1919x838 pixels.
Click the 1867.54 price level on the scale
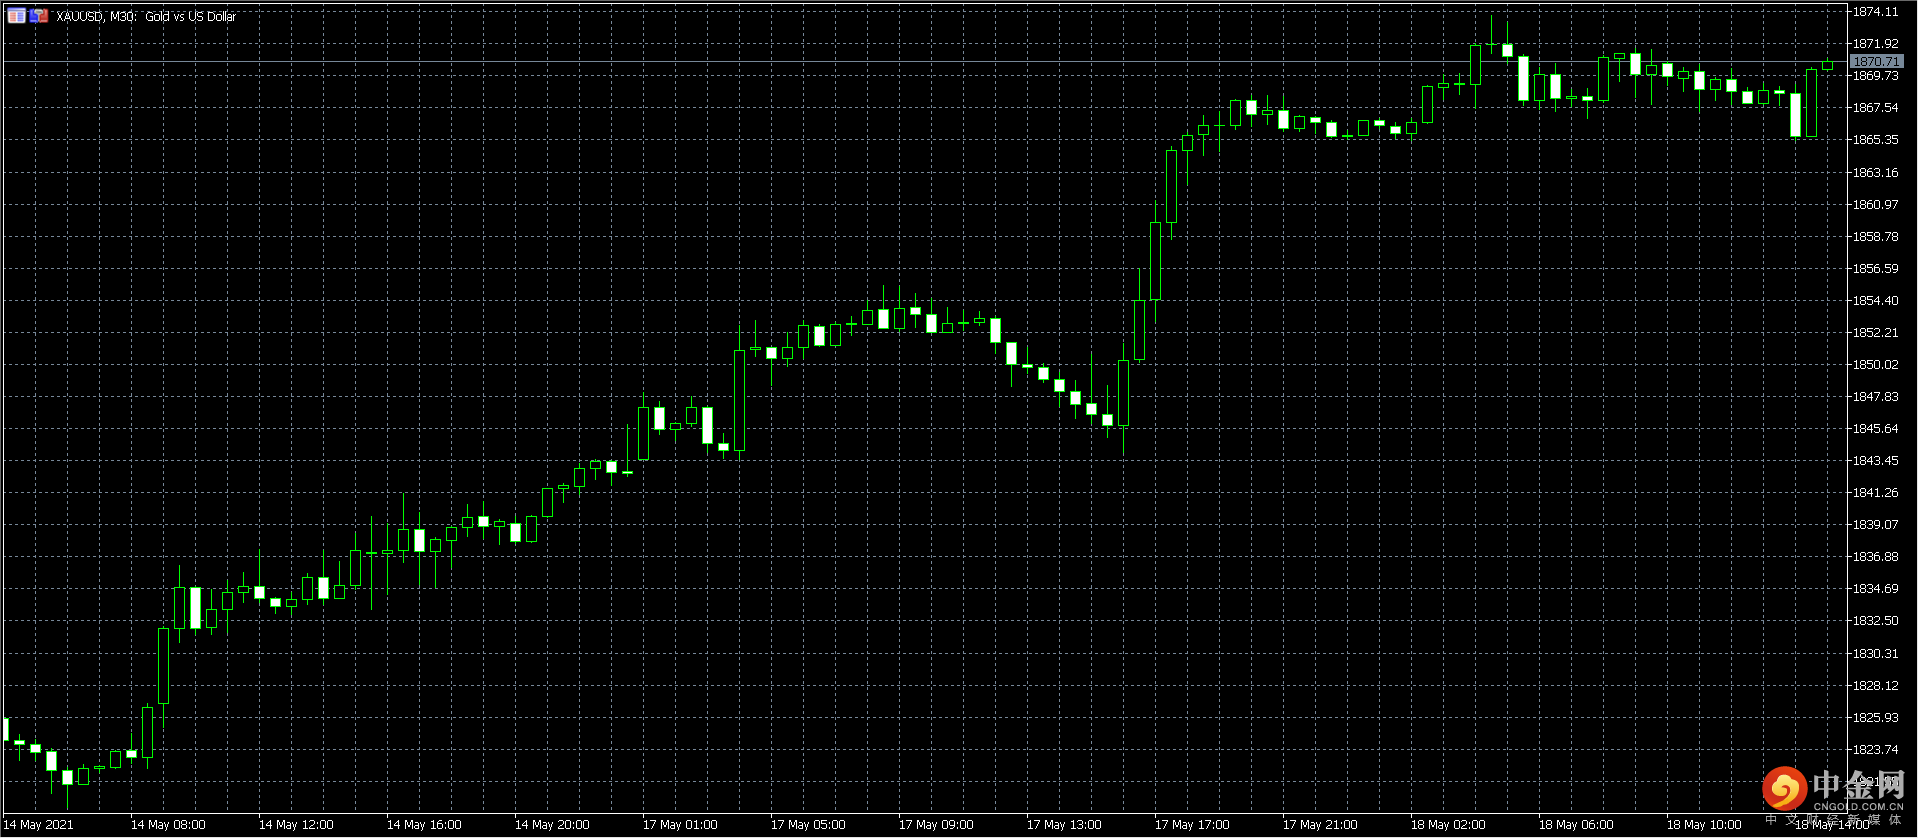pos(1876,108)
